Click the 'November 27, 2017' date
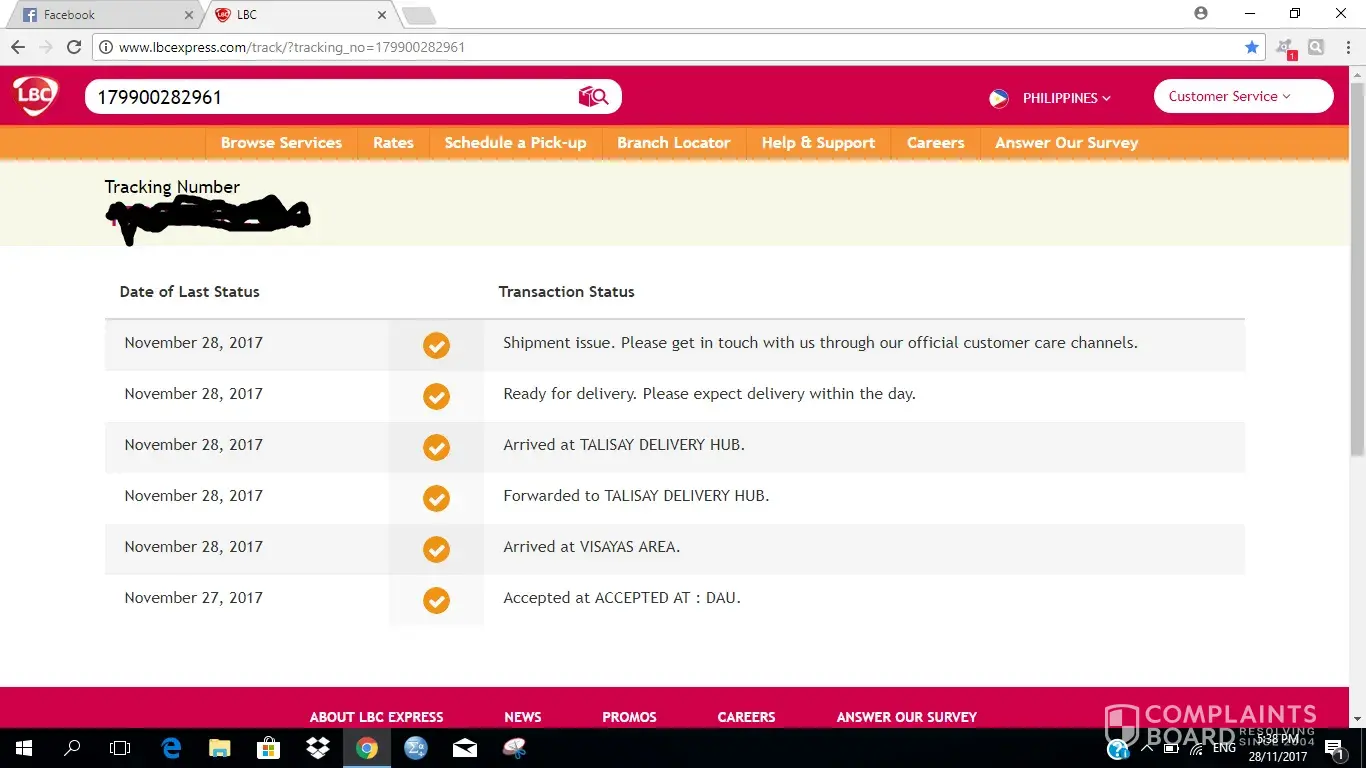Viewport: 1366px width, 768px height. point(193,598)
